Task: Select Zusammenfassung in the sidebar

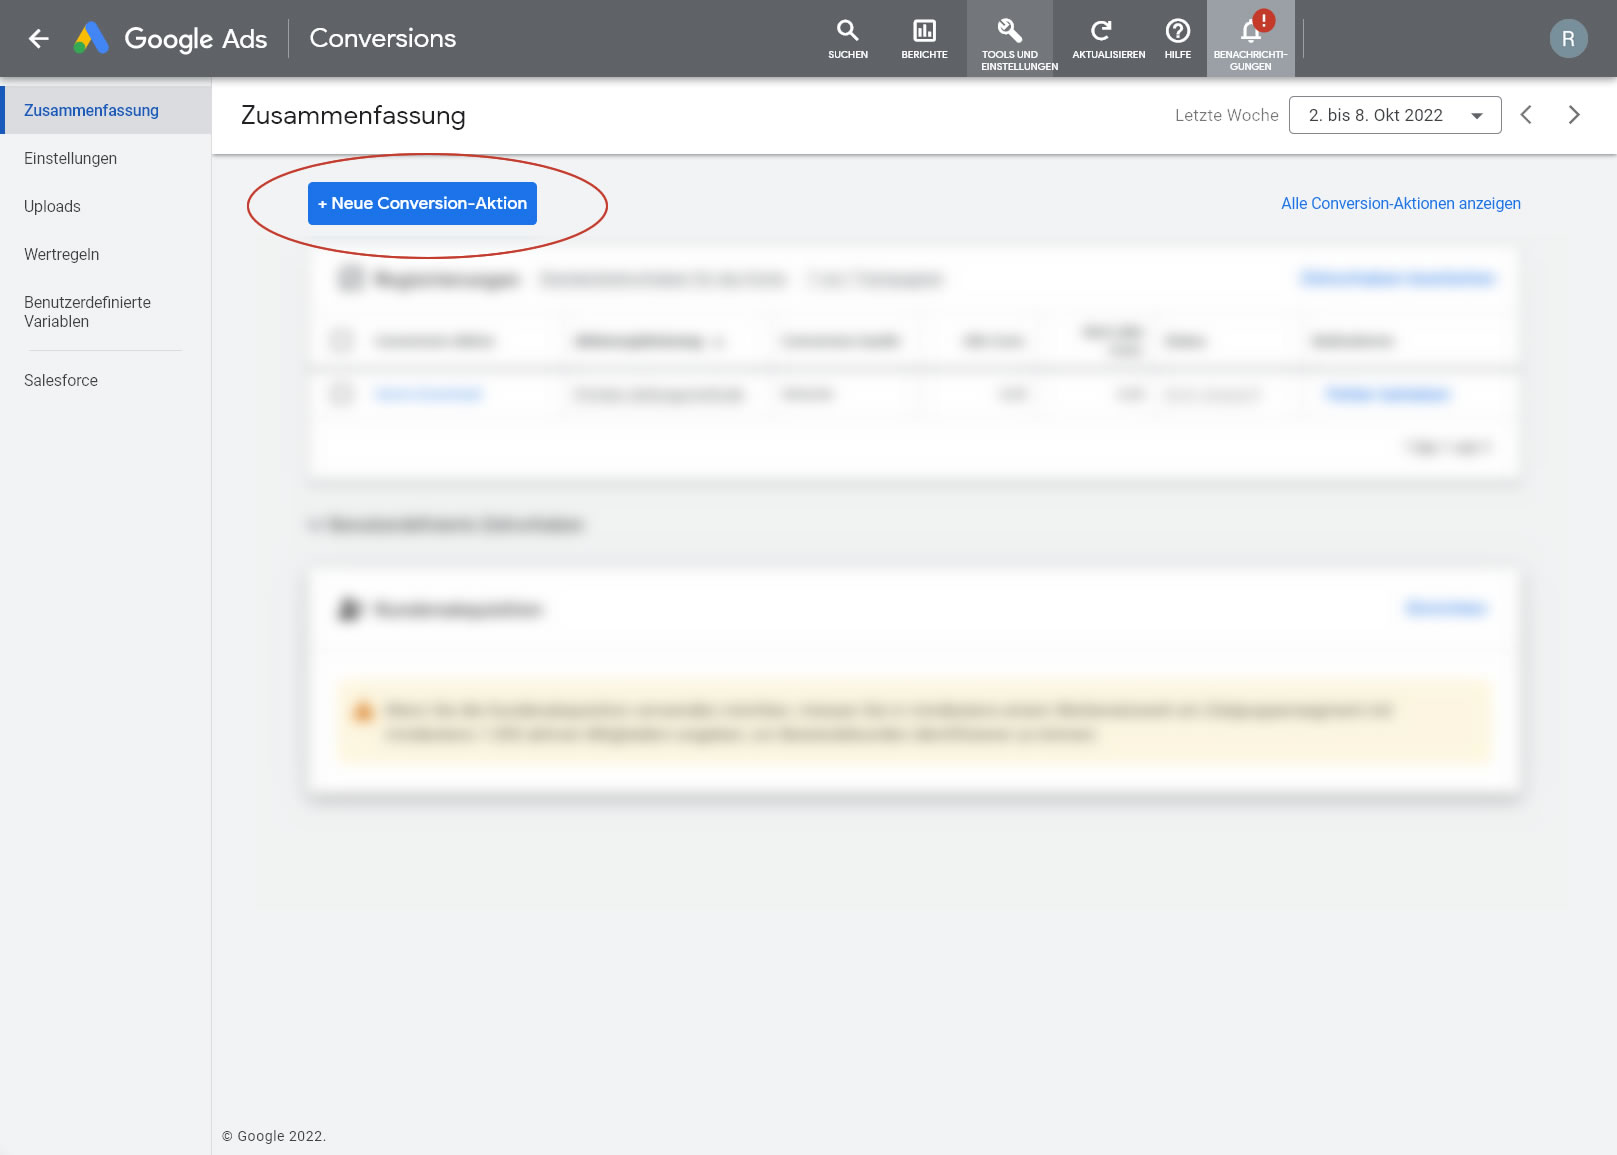Action: pos(91,110)
